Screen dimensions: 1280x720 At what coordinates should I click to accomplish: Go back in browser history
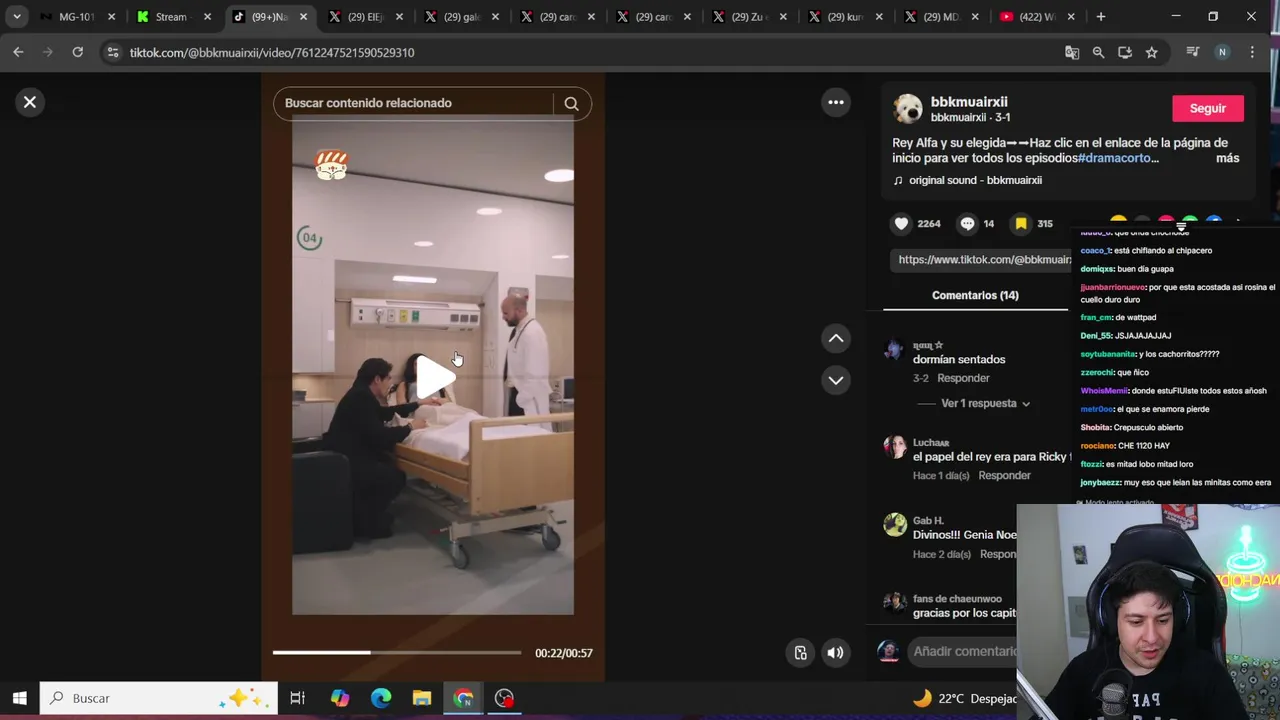click(x=18, y=52)
